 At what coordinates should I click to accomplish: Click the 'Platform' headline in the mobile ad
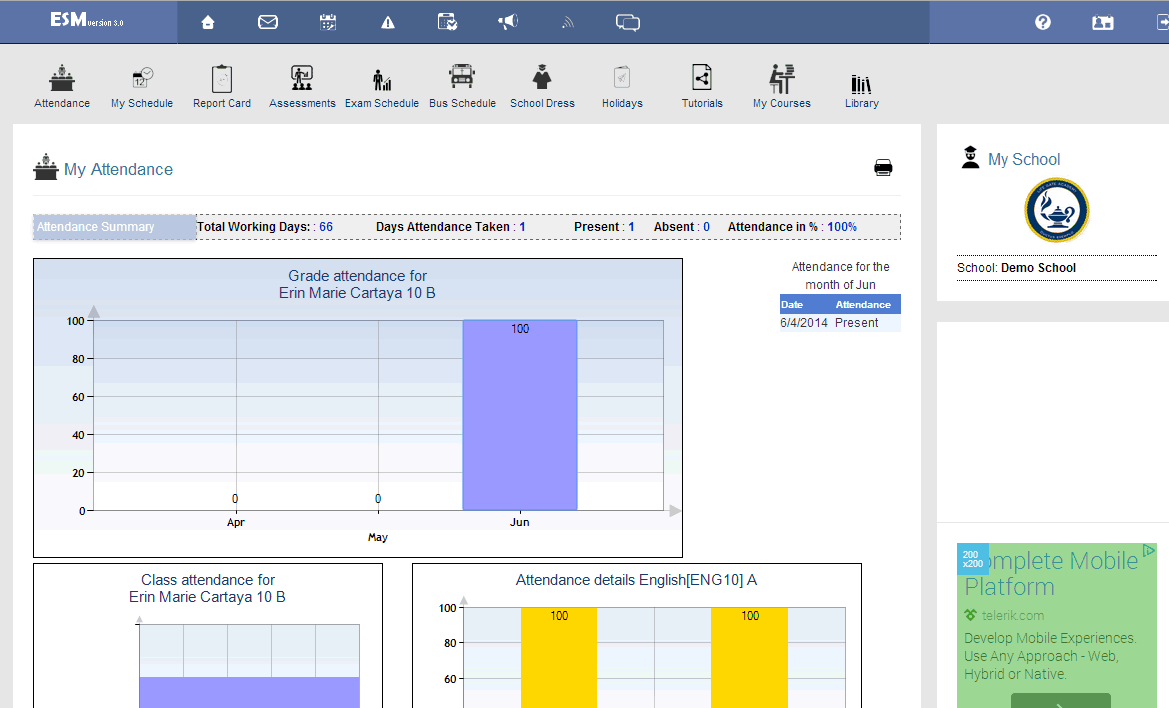pyautogui.click(x=1009, y=587)
